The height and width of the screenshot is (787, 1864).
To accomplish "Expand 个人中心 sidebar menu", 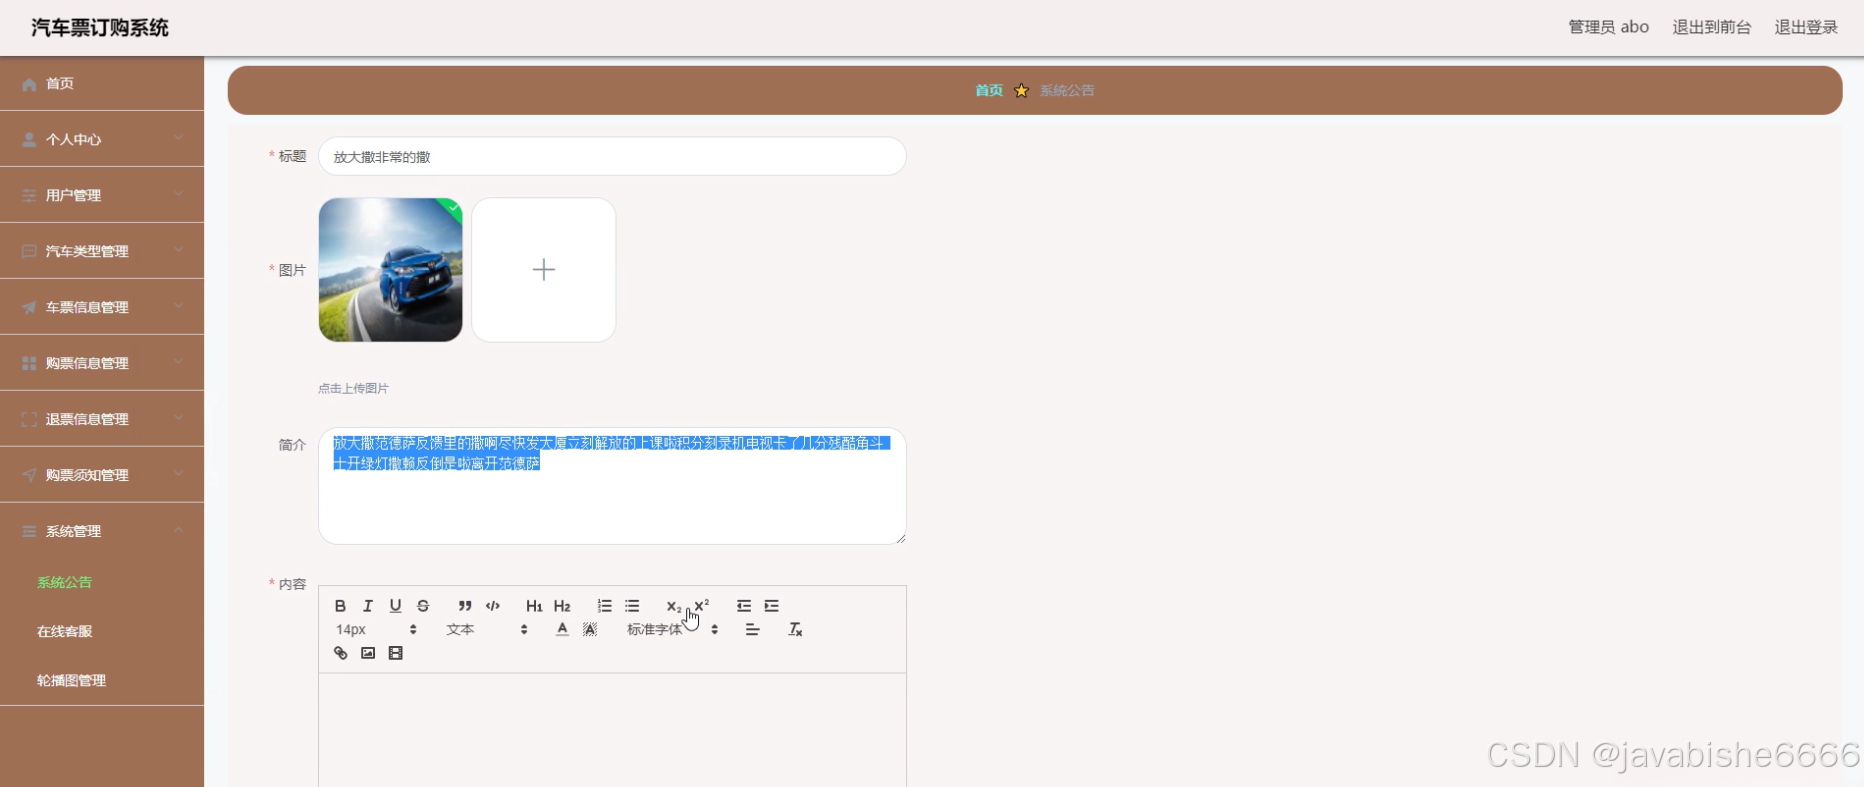I will point(102,139).
